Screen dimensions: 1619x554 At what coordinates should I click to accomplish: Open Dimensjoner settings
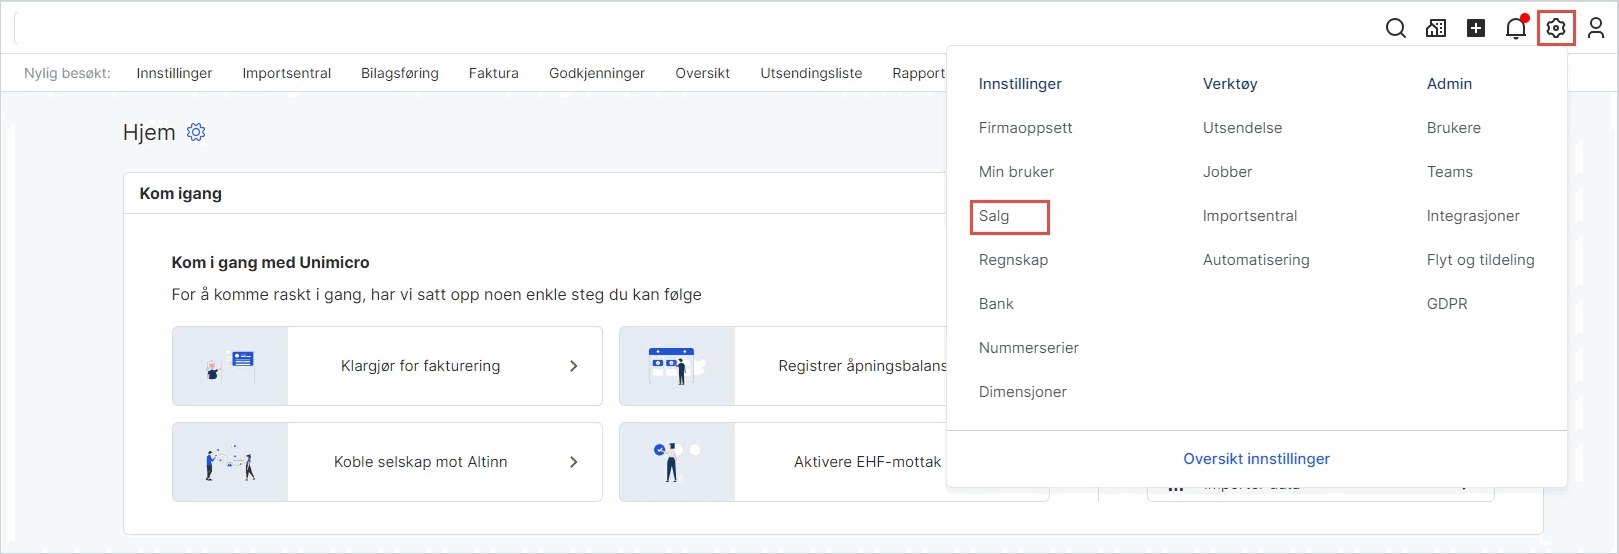[x=1022, y=392]
